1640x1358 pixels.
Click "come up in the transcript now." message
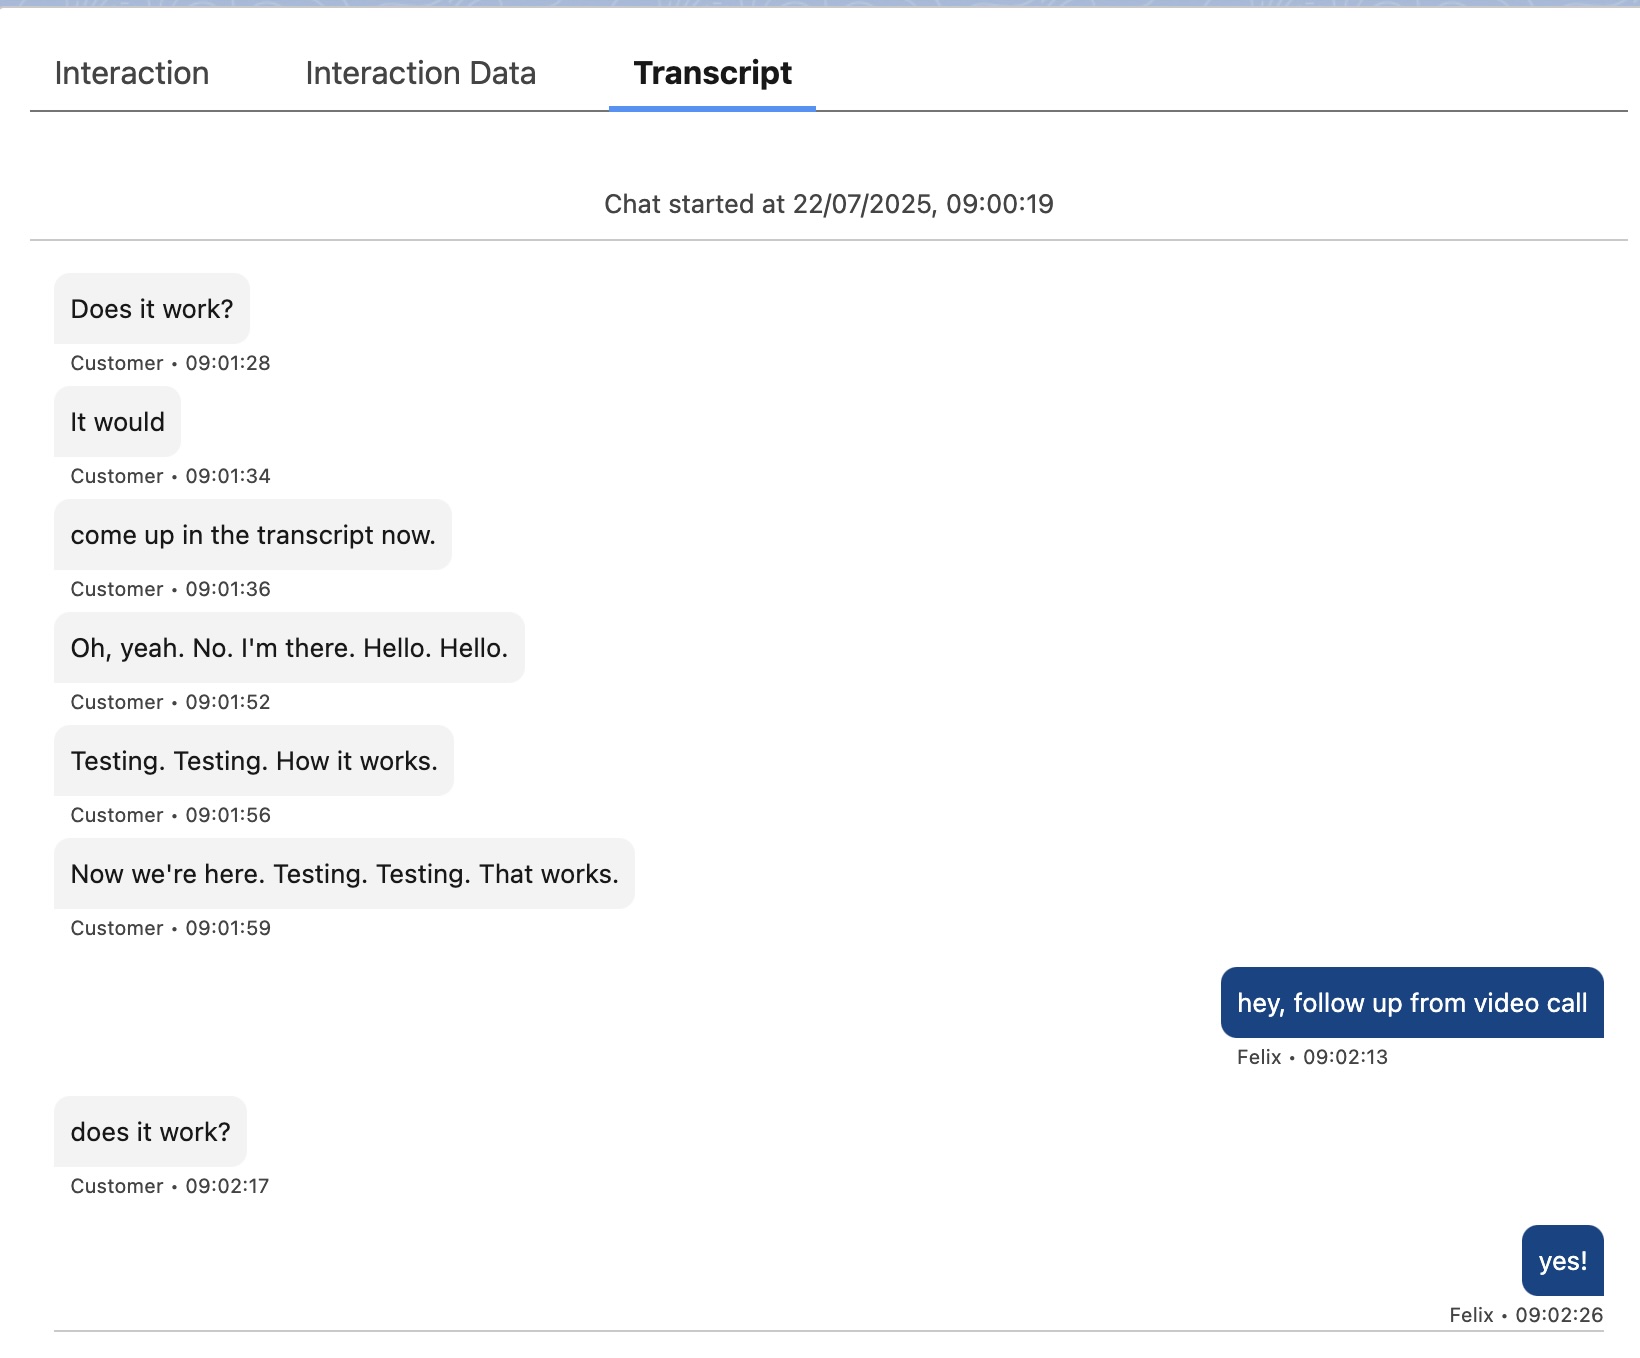tap(253, 535)
